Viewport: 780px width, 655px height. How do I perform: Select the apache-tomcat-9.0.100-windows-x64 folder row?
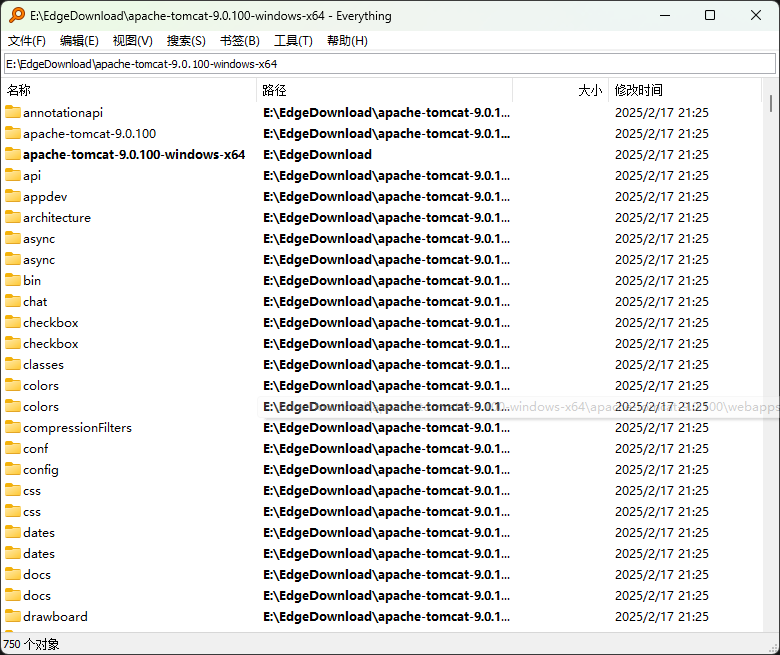[134, 155]
